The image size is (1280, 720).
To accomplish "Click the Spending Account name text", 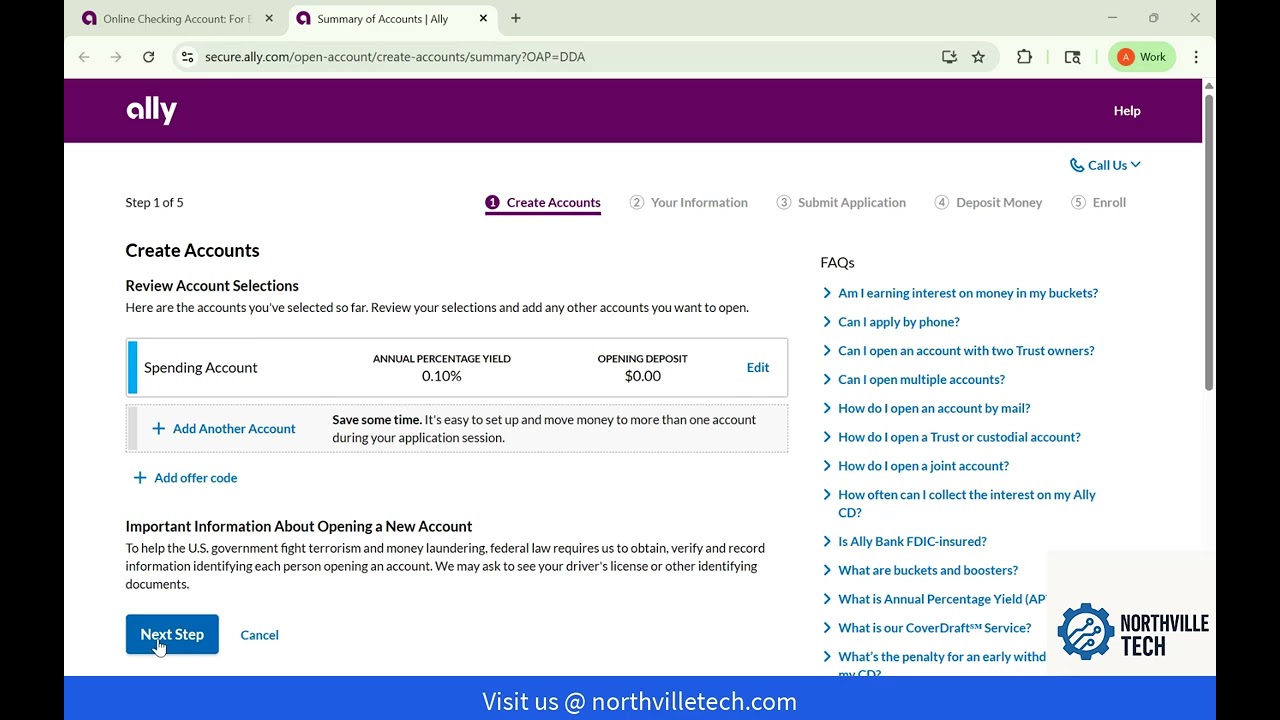I will [201, 368].
